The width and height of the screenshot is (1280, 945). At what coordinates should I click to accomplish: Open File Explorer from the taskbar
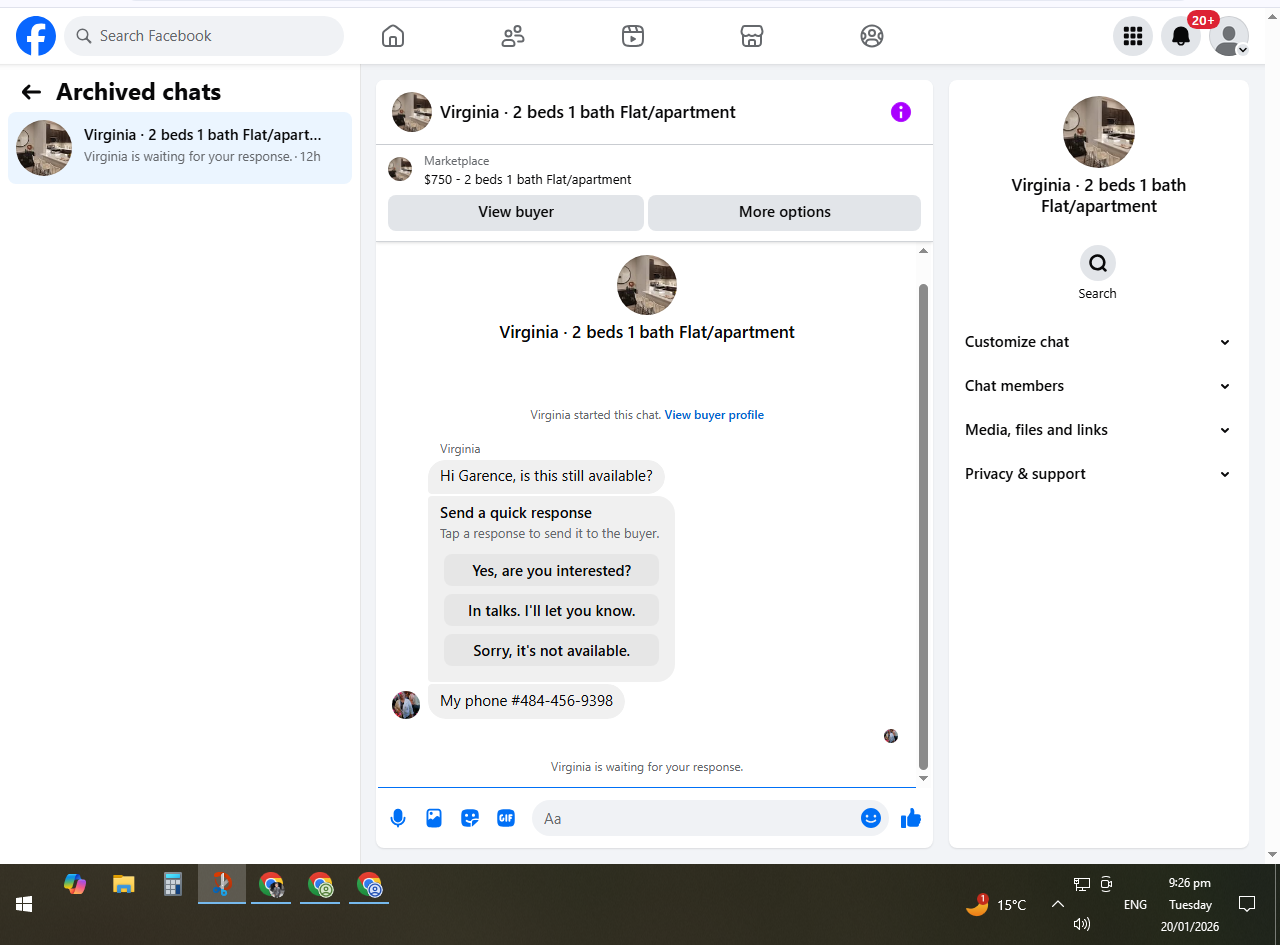[x=124, y=884]
